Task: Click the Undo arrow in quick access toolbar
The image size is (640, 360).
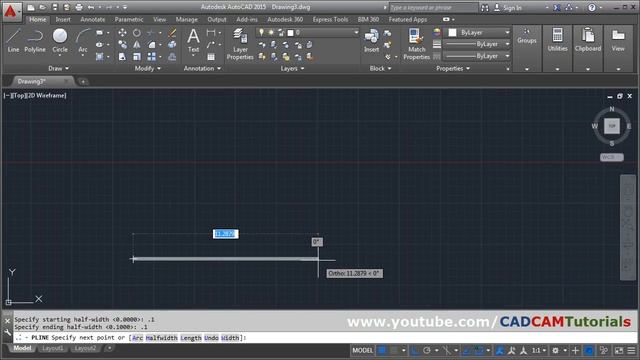Action: point(91,7)
